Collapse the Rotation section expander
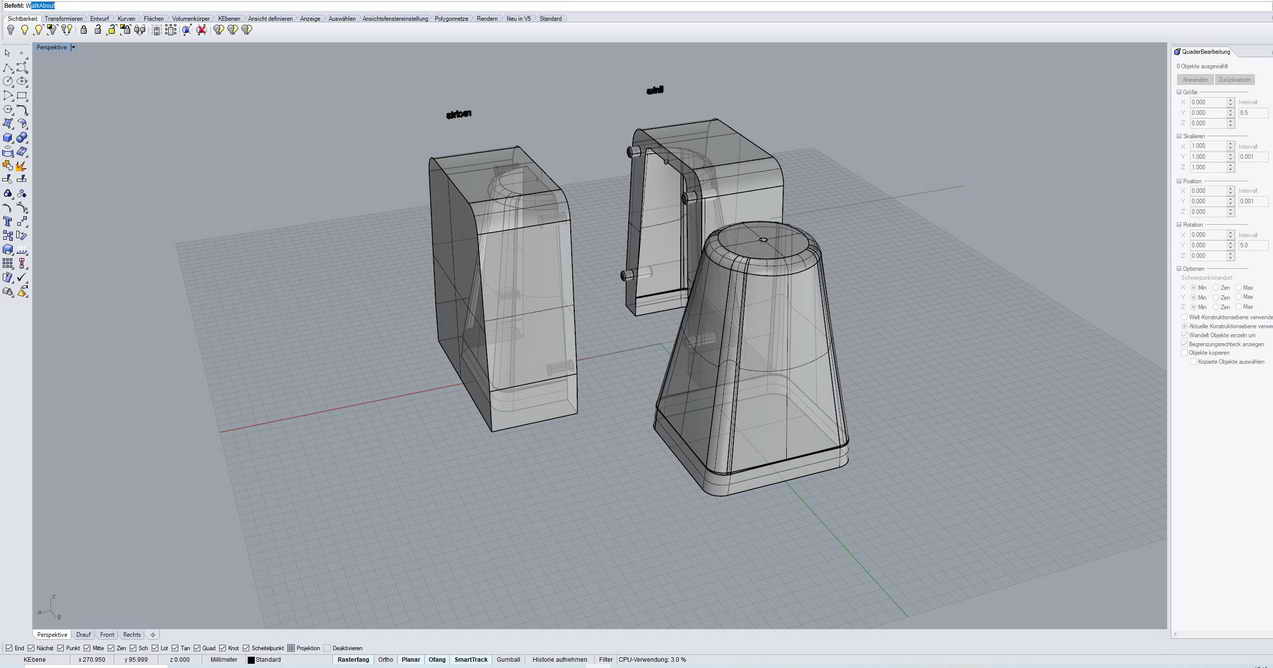The image size is (1273, 668). coord(1179,225)
